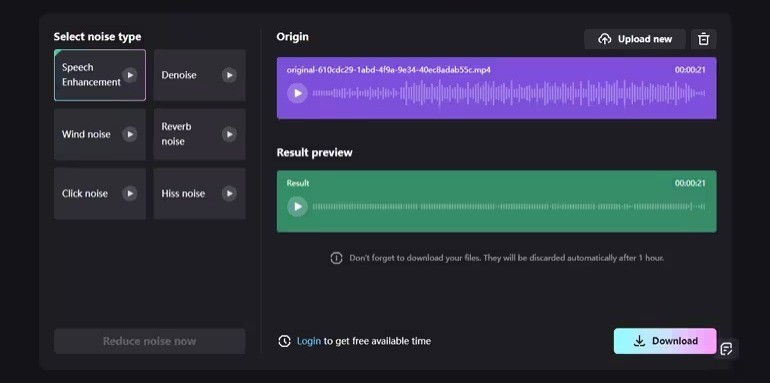Preview the Denoise sample sound
The height and width of the screenshot is (383, 770).
[x=229, y=75]
